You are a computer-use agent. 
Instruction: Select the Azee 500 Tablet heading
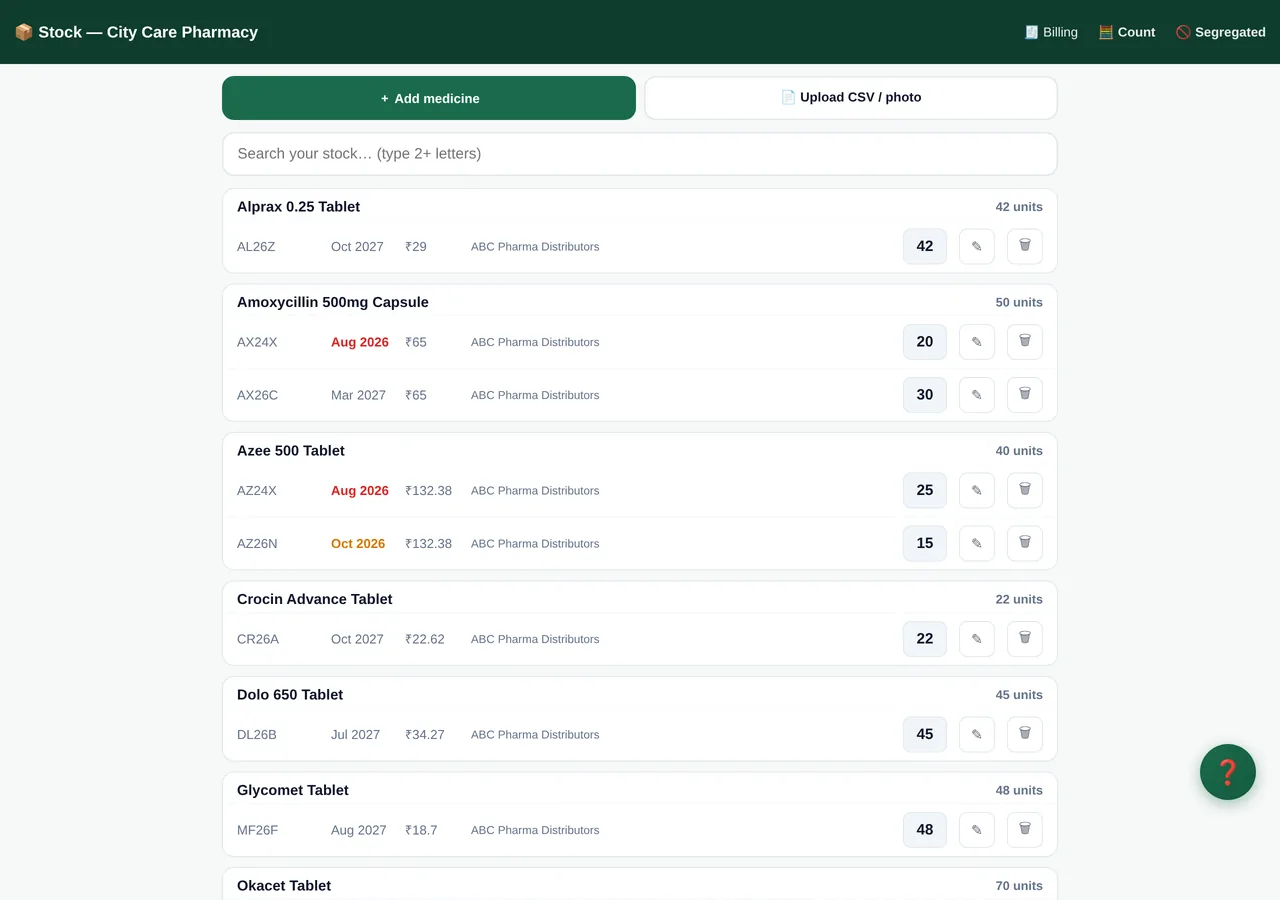point(291,451)
